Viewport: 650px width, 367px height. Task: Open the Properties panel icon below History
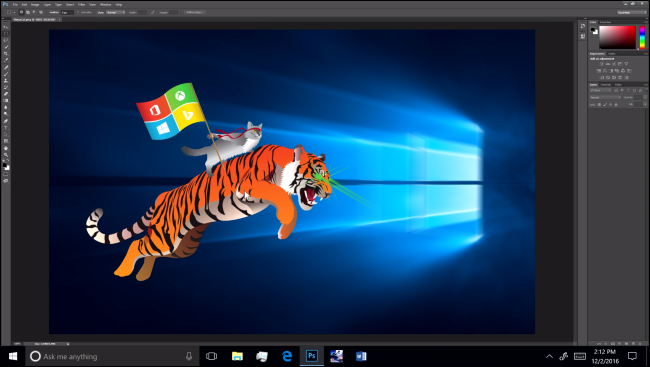(x=583, y=36)
